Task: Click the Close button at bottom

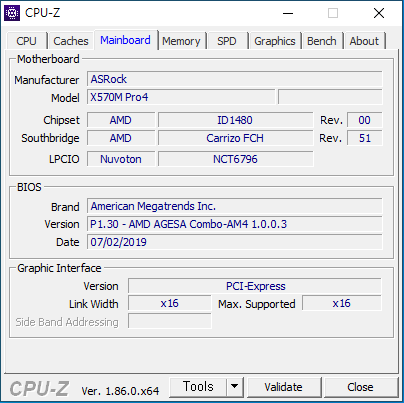Action: [360, 387]
